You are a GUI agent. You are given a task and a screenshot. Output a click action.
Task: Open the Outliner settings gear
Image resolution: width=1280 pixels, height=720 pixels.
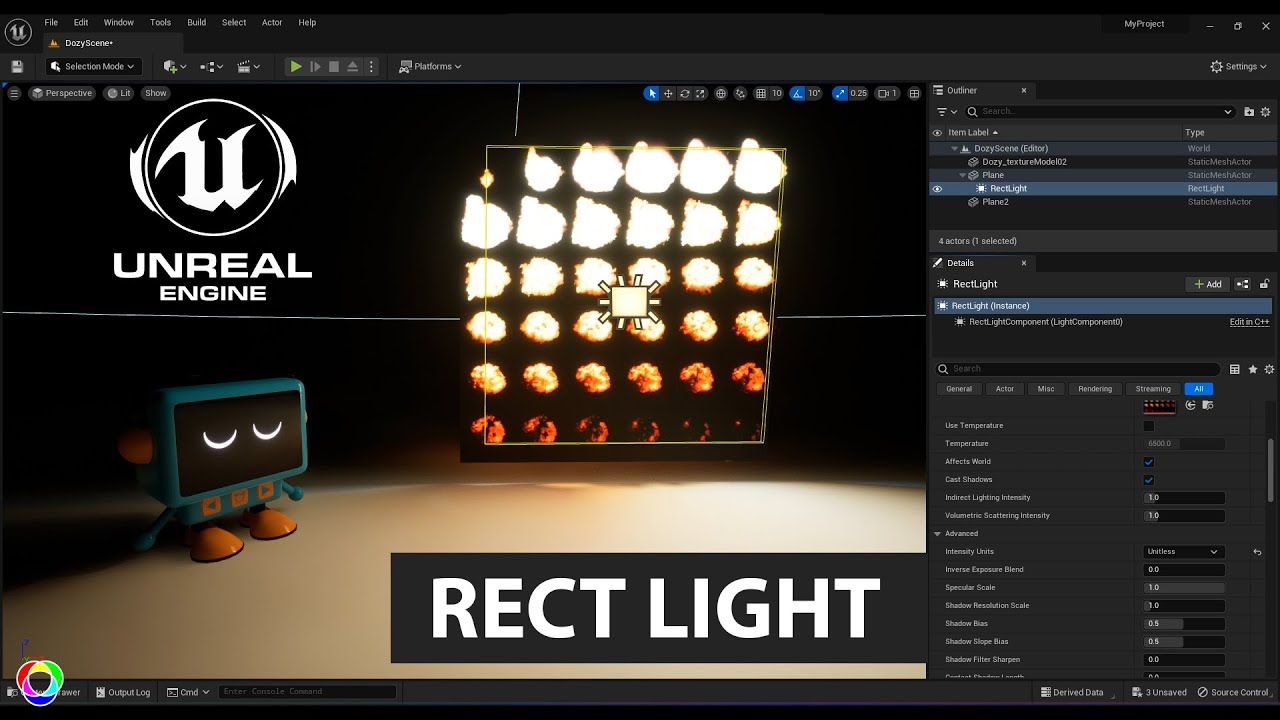pyautogui.click(x=1266, y=112)
